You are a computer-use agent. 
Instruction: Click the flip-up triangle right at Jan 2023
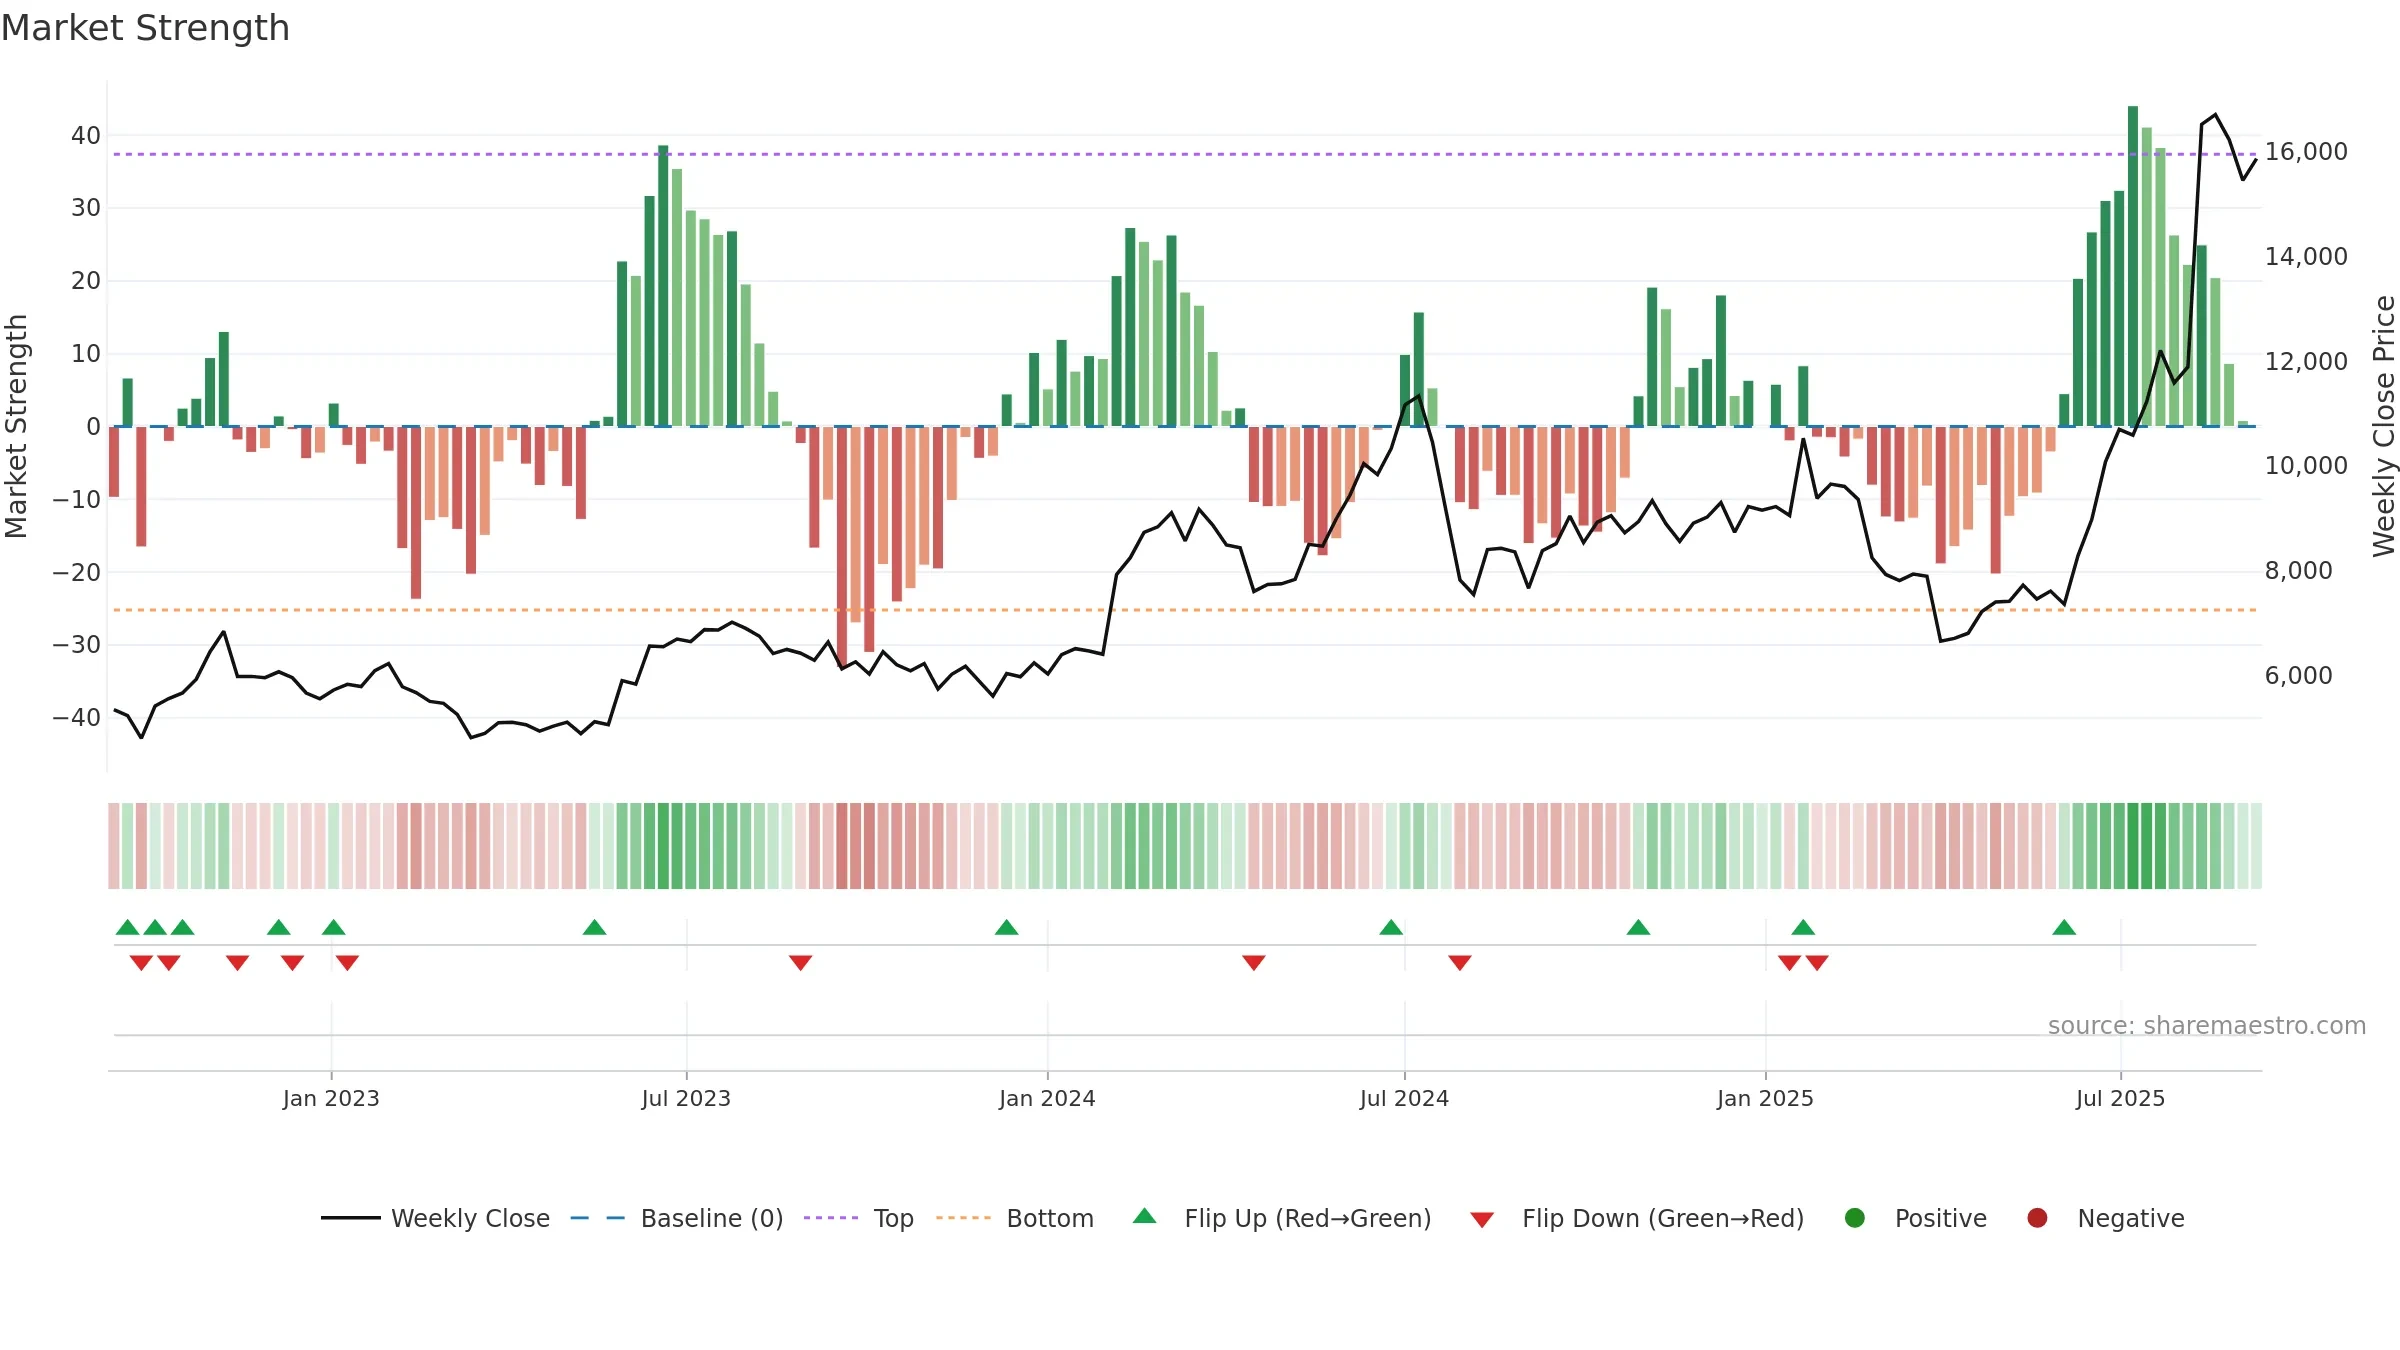334,927
